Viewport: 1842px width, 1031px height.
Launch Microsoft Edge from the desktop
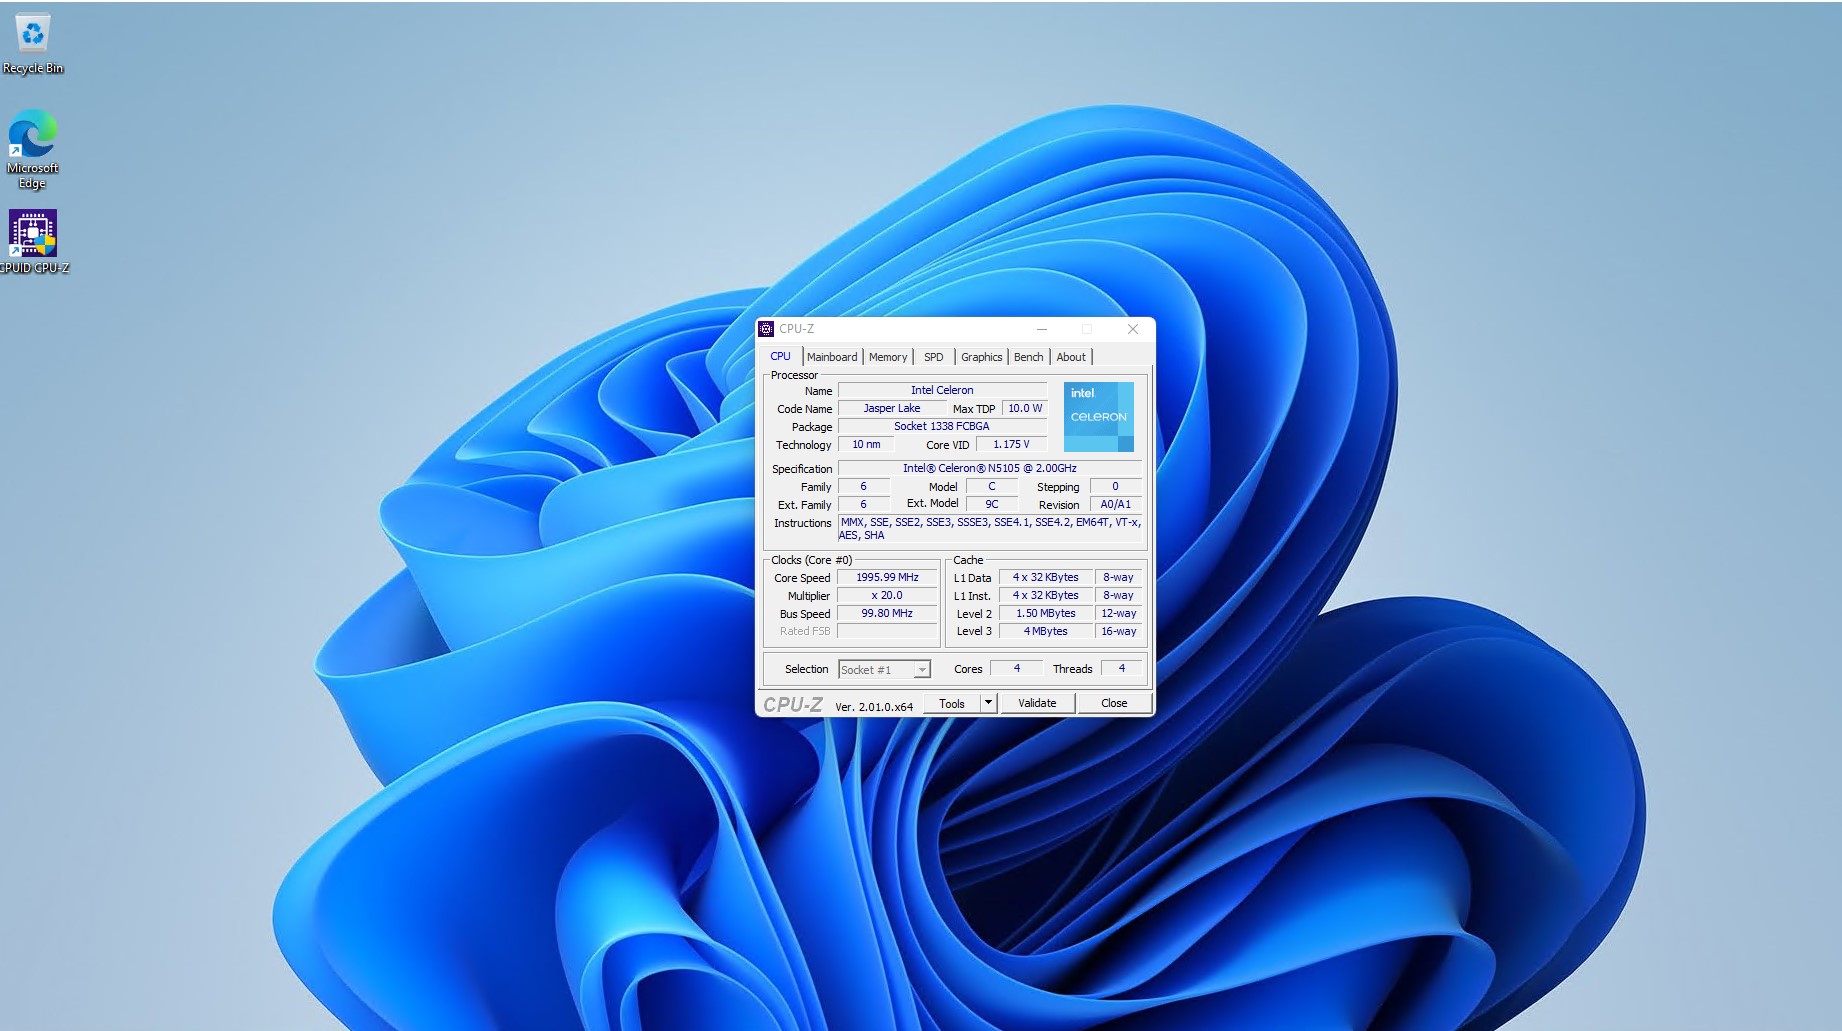click(33, 149)
